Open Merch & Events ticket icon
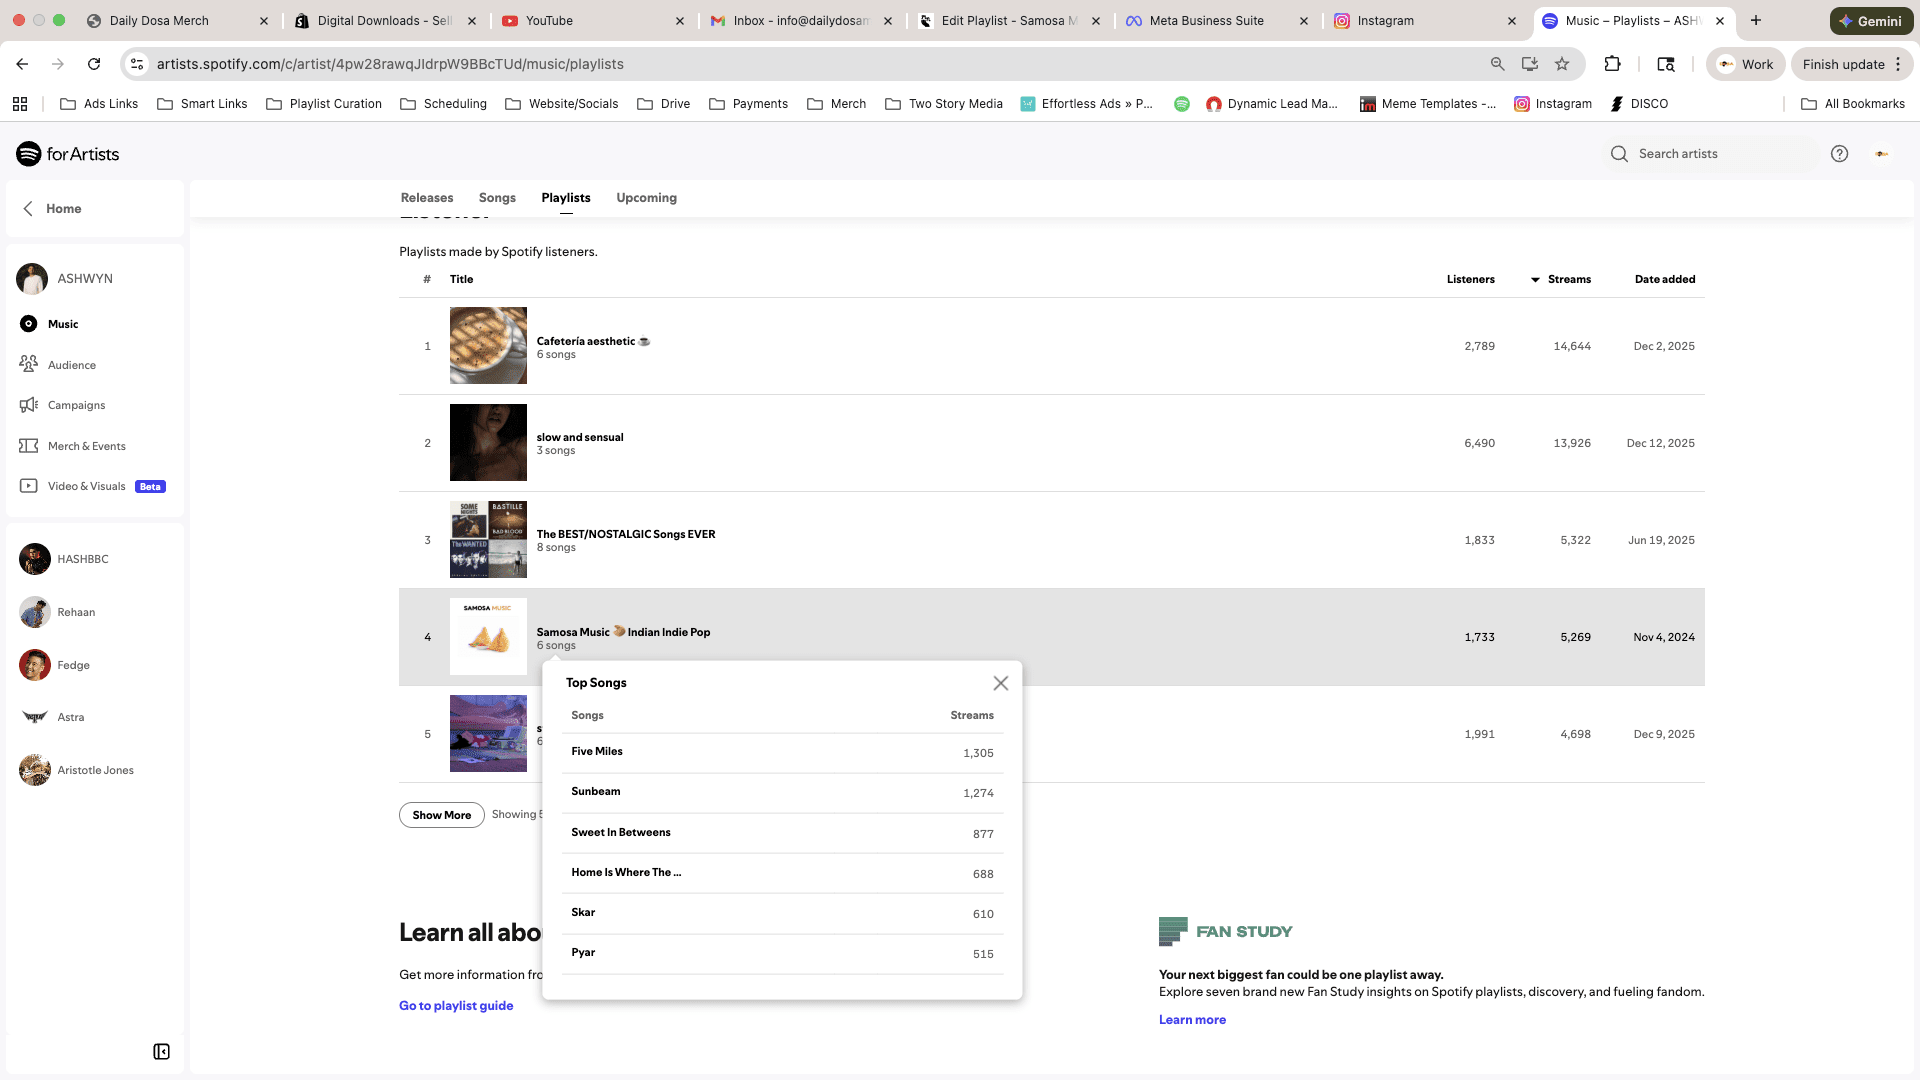The width and height of the screenshot is (1920, 1080). coord(29,446)
